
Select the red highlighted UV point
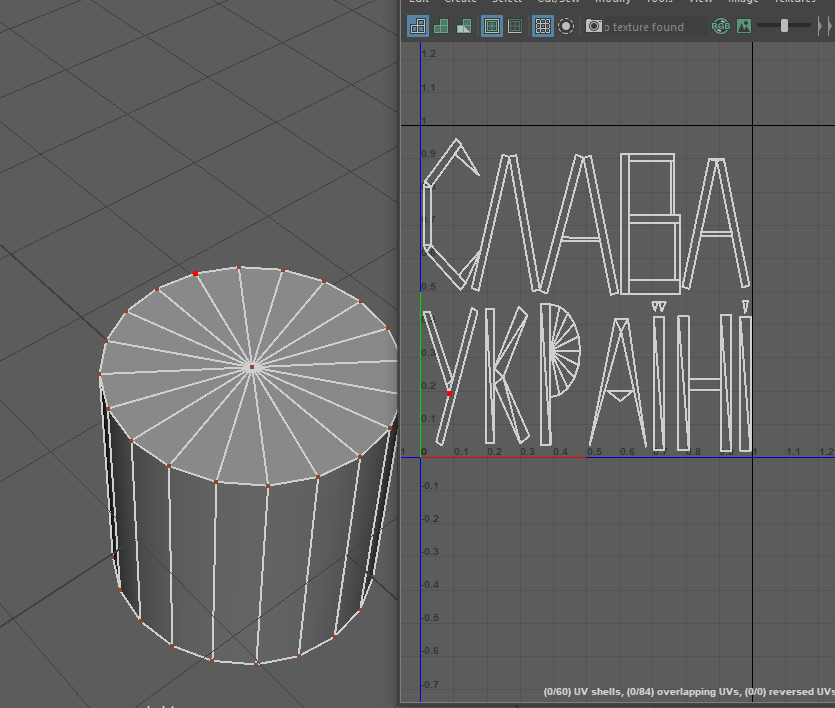pos(449,393)
